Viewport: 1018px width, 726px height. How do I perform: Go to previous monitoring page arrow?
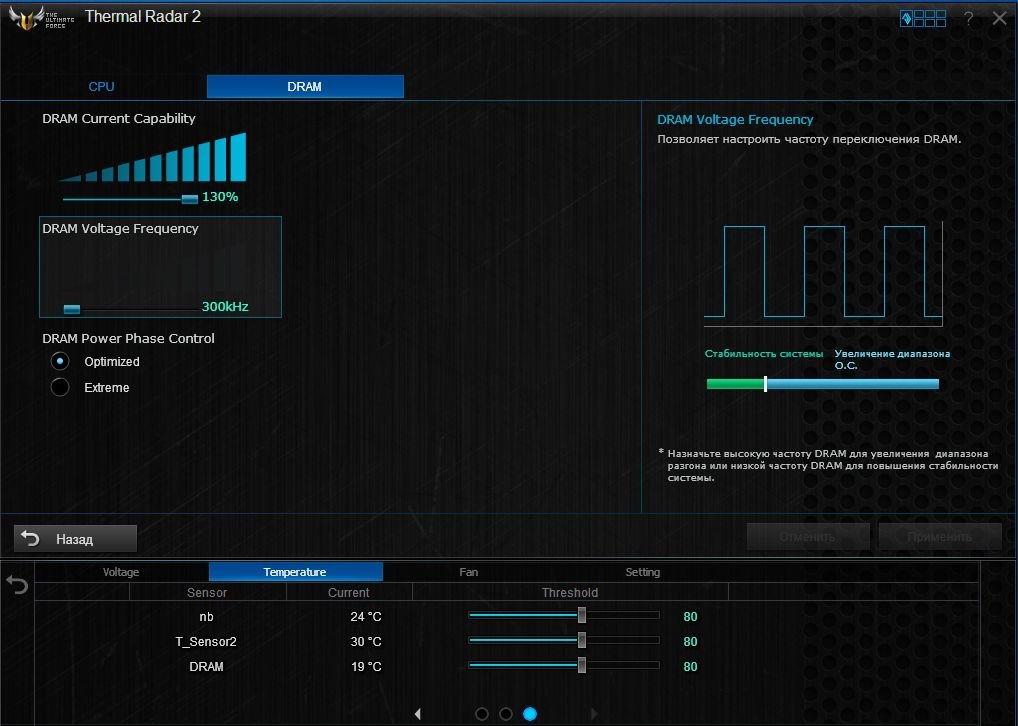(x=418, y=714)
